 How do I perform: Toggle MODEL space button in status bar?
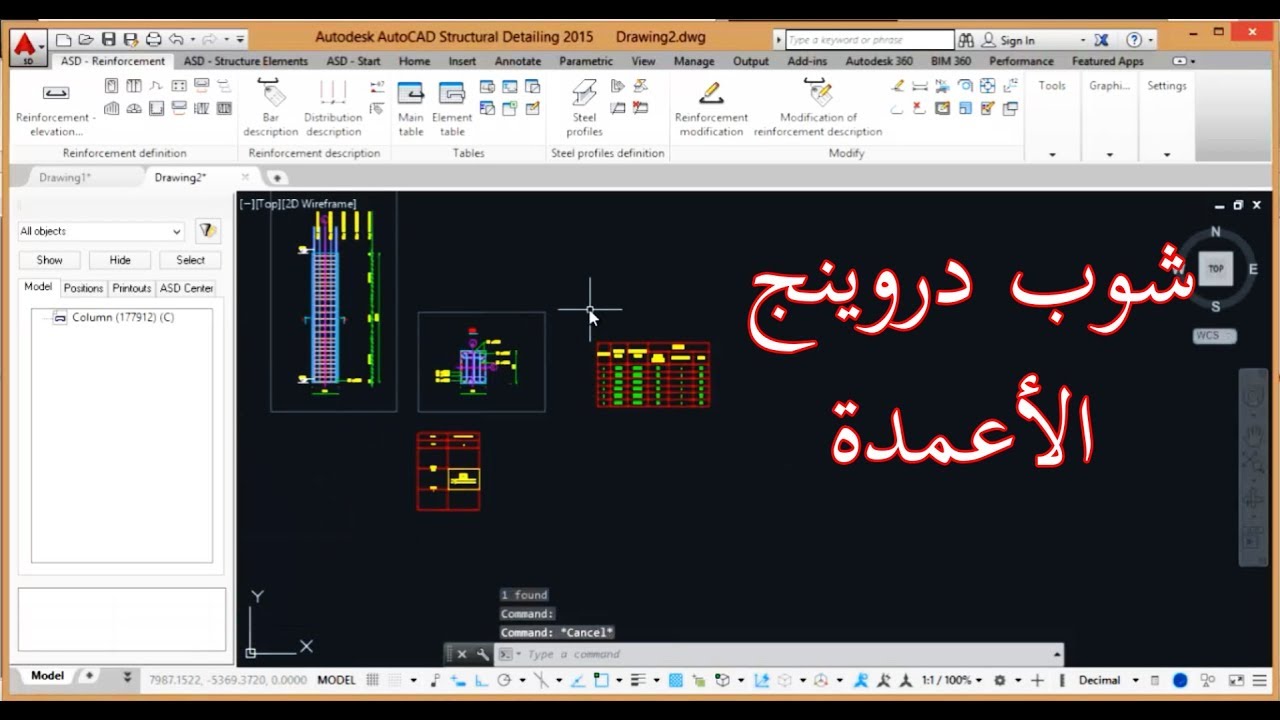coord(336,680)
